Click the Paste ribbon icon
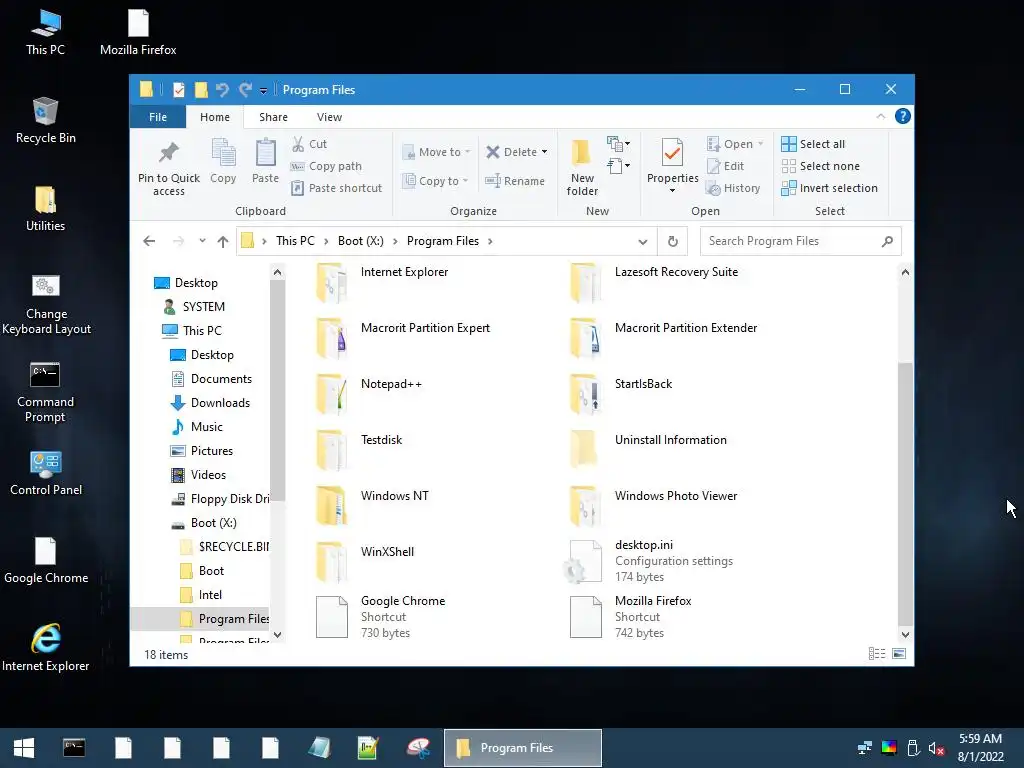 coord(265,161)
